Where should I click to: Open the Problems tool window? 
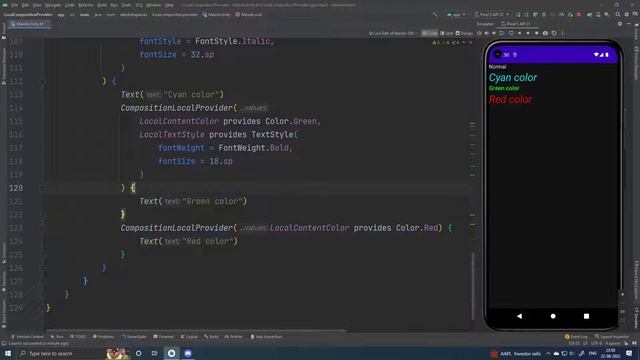point(103,337)
